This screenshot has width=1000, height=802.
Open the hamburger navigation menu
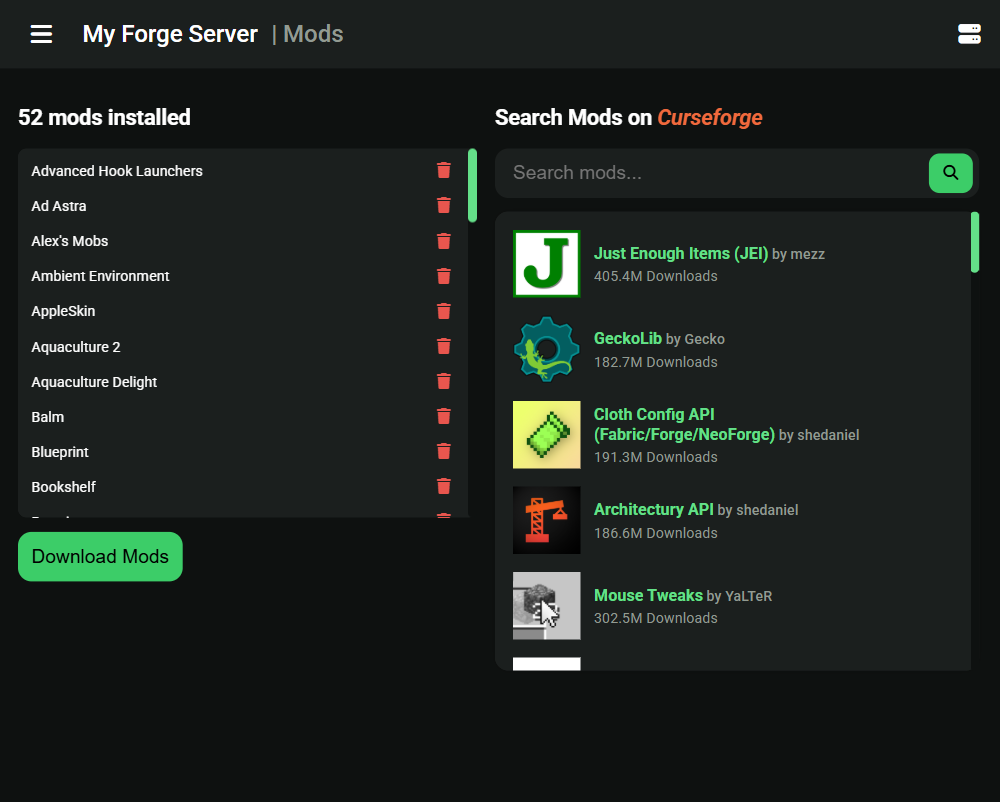coord(41,34)
